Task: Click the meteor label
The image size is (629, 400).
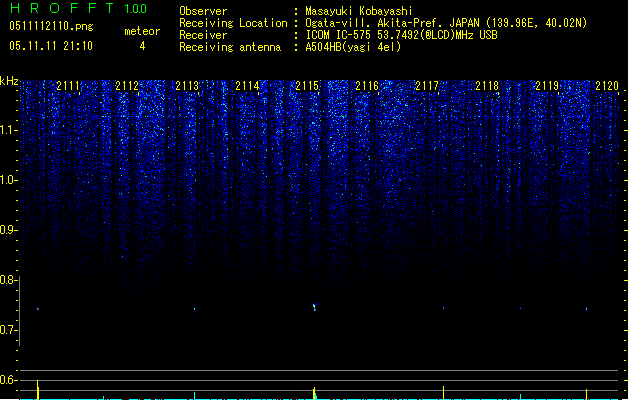Action: 142,31
